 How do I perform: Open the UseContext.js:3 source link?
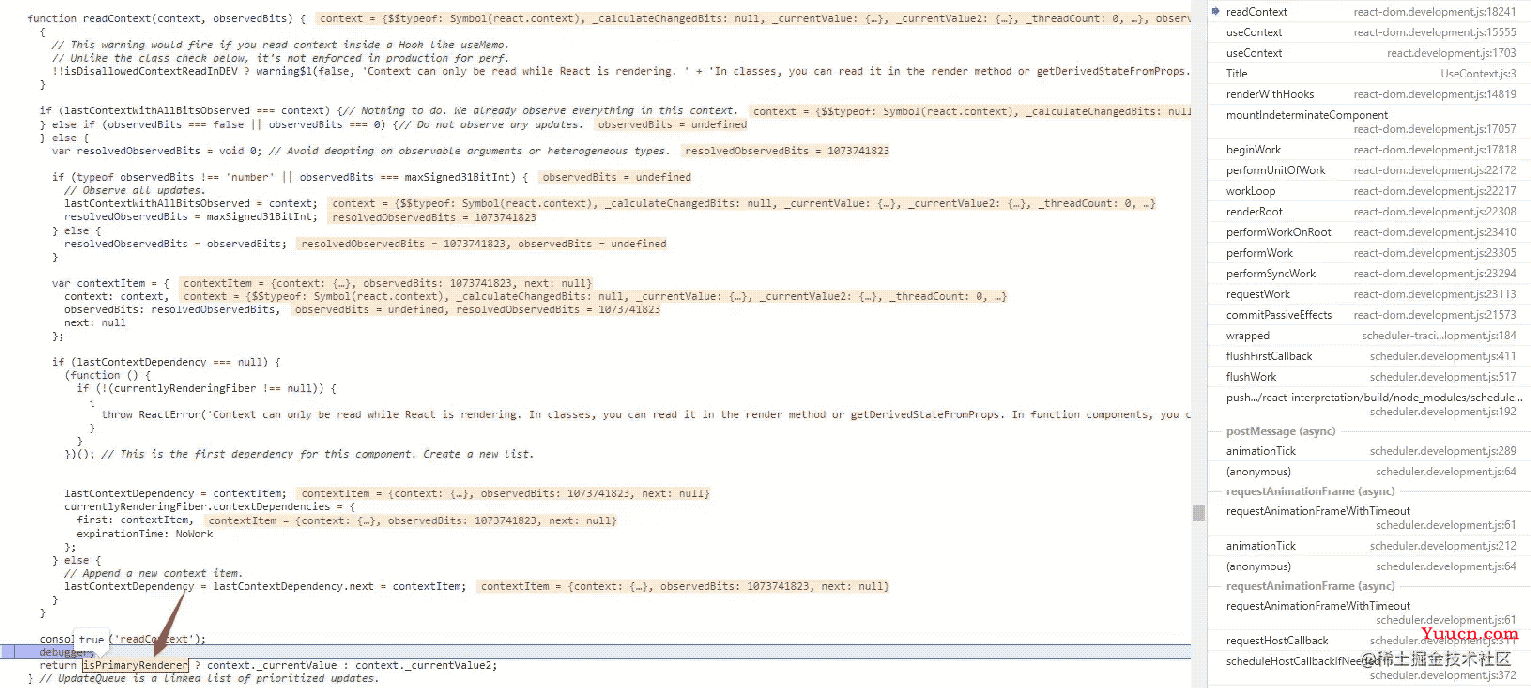1478,73
